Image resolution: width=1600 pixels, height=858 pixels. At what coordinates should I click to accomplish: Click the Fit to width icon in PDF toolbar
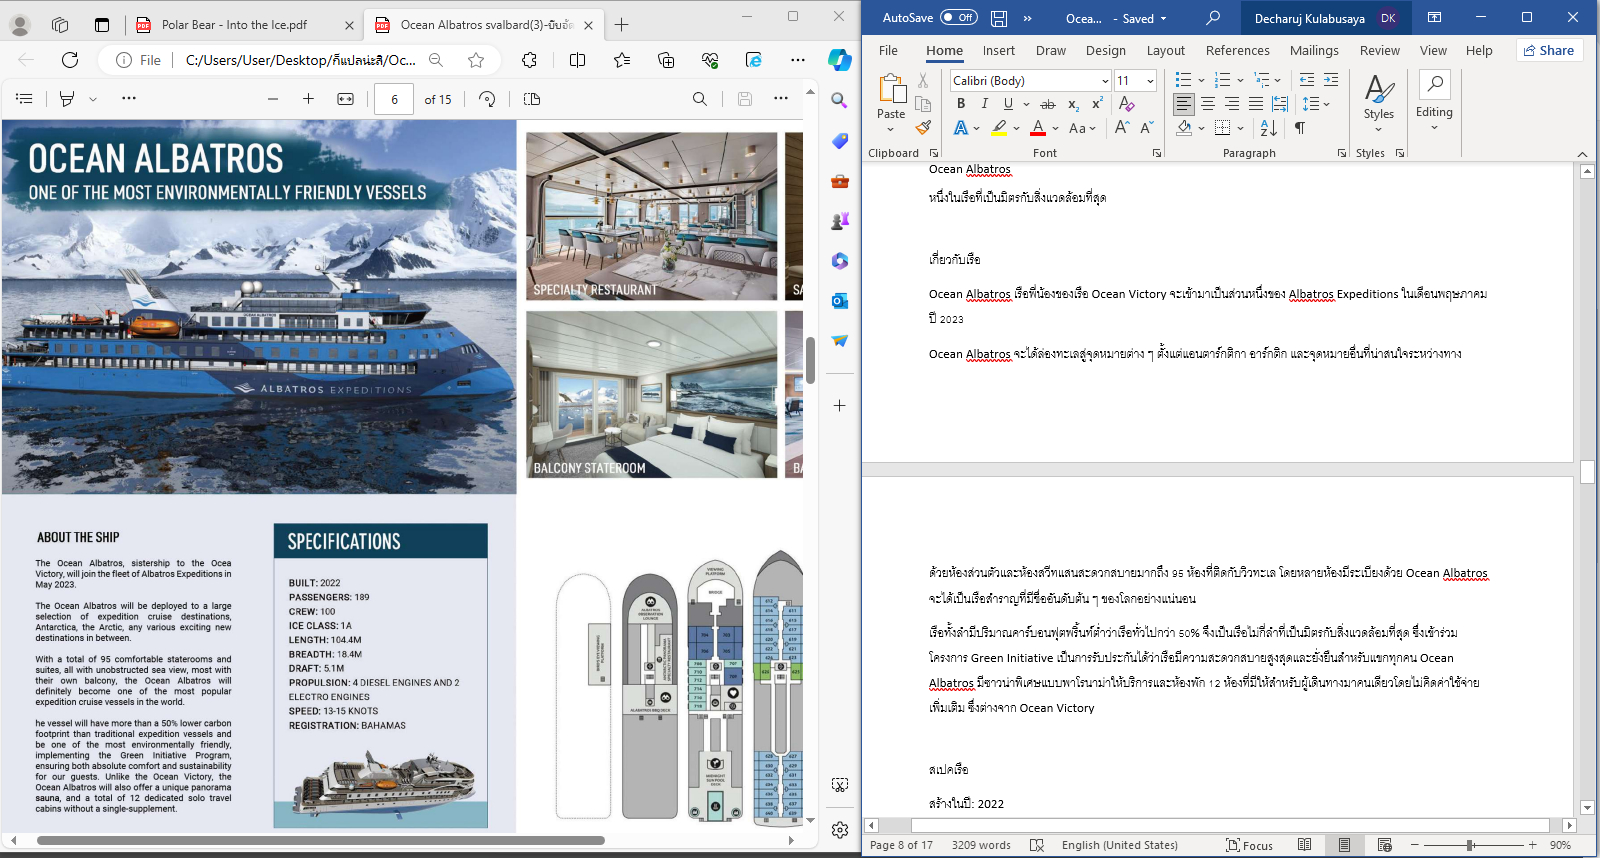[x=346, y=99]
